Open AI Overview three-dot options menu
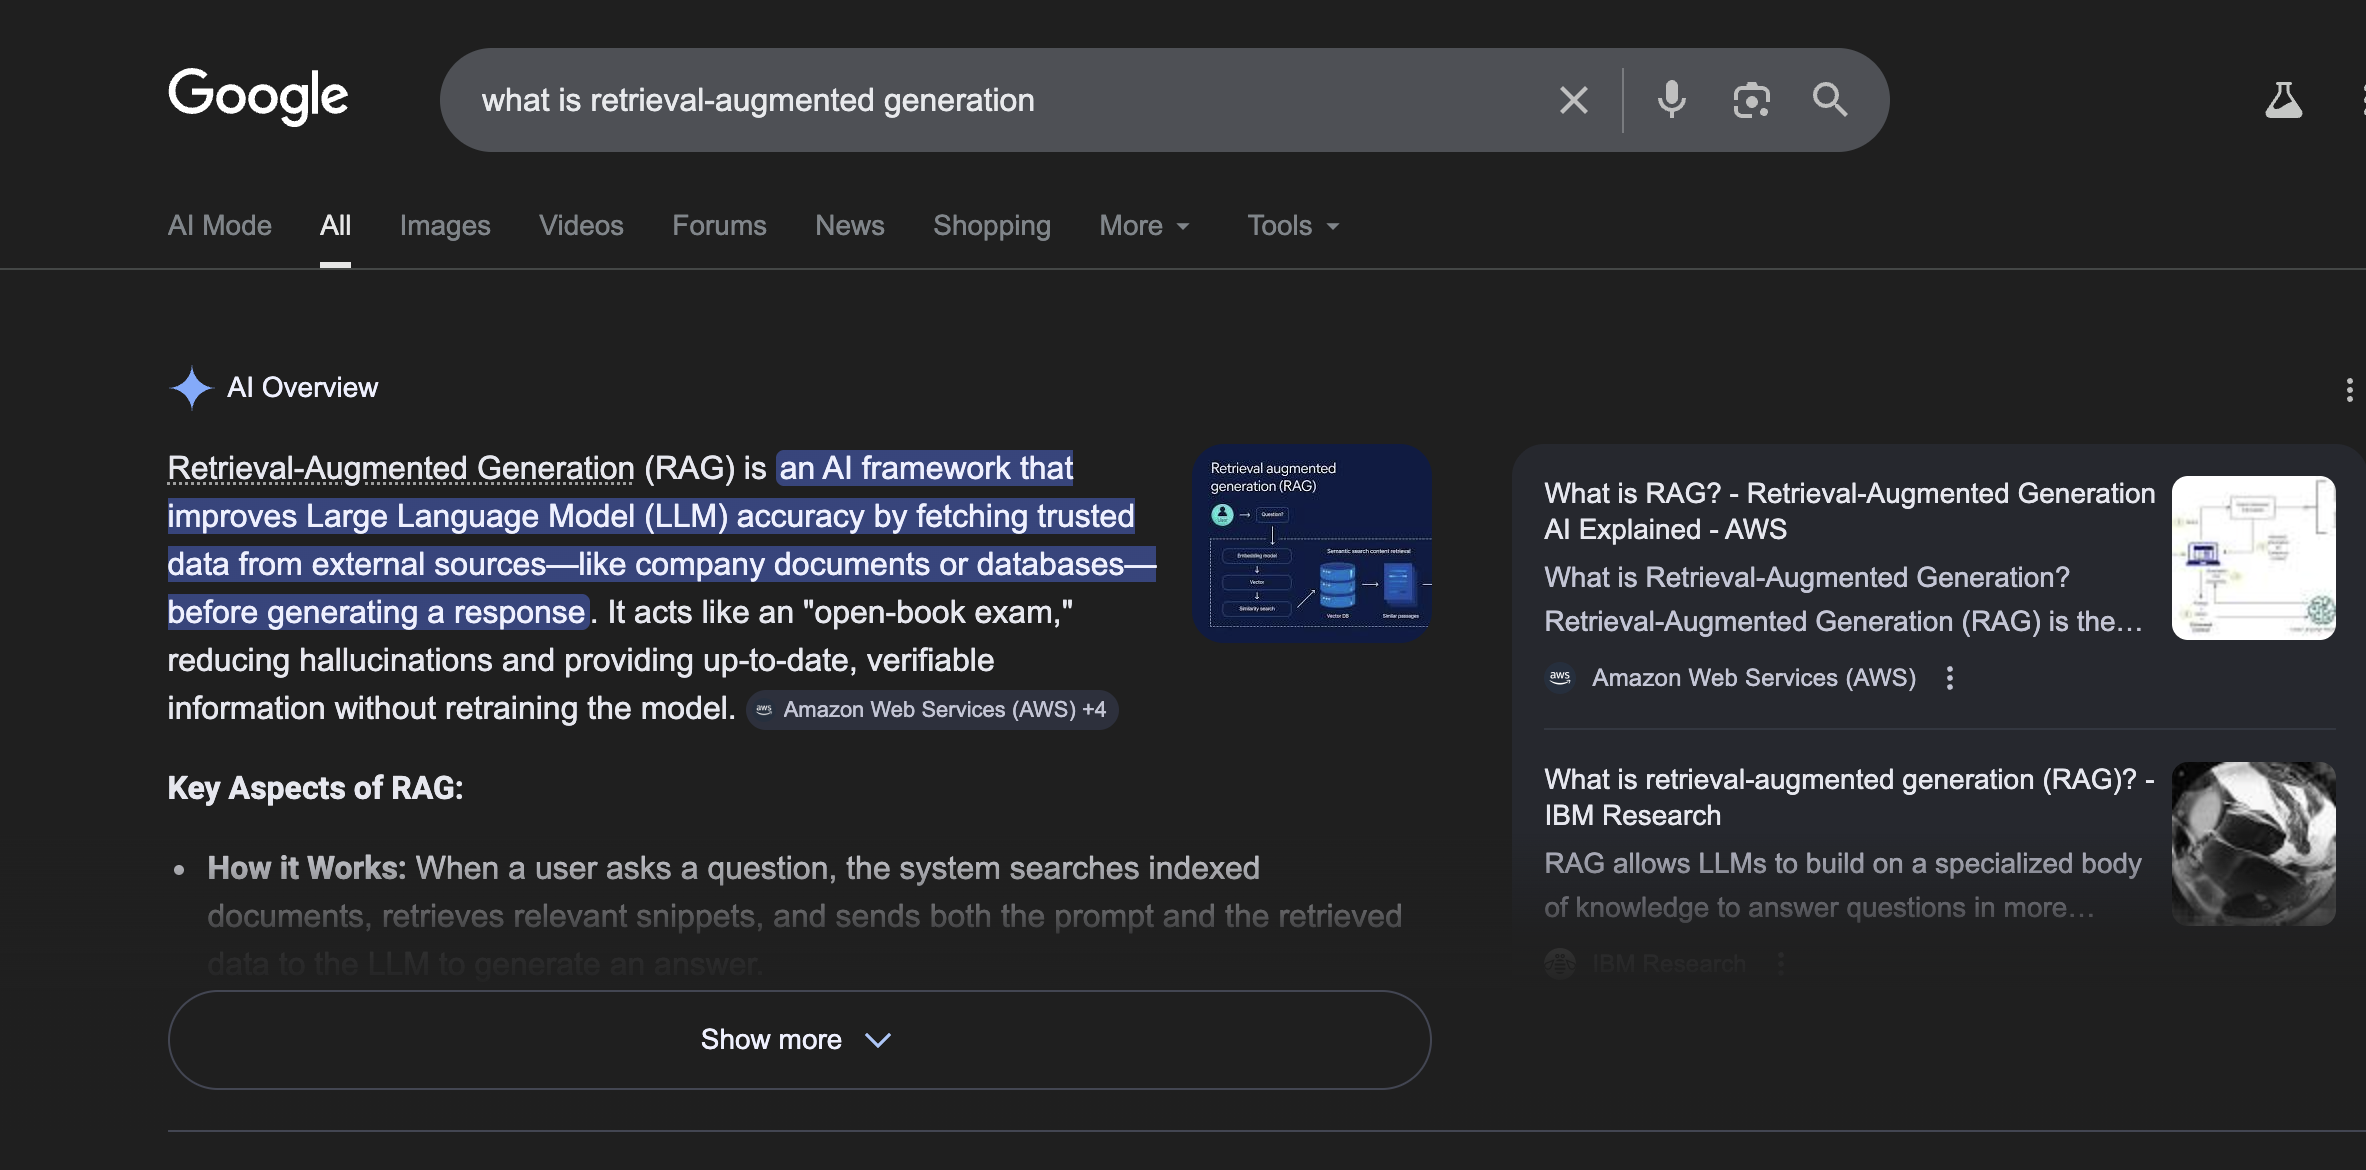Viewport: 2366px width, 1170px height. point(2349,390)
